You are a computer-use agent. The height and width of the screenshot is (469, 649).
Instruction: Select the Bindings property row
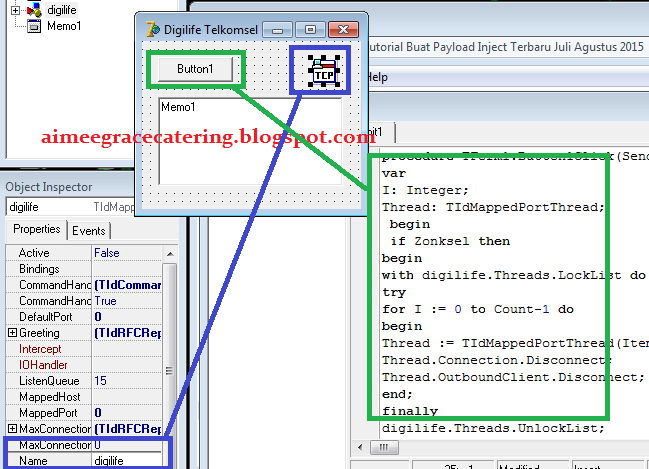point(84,269)
